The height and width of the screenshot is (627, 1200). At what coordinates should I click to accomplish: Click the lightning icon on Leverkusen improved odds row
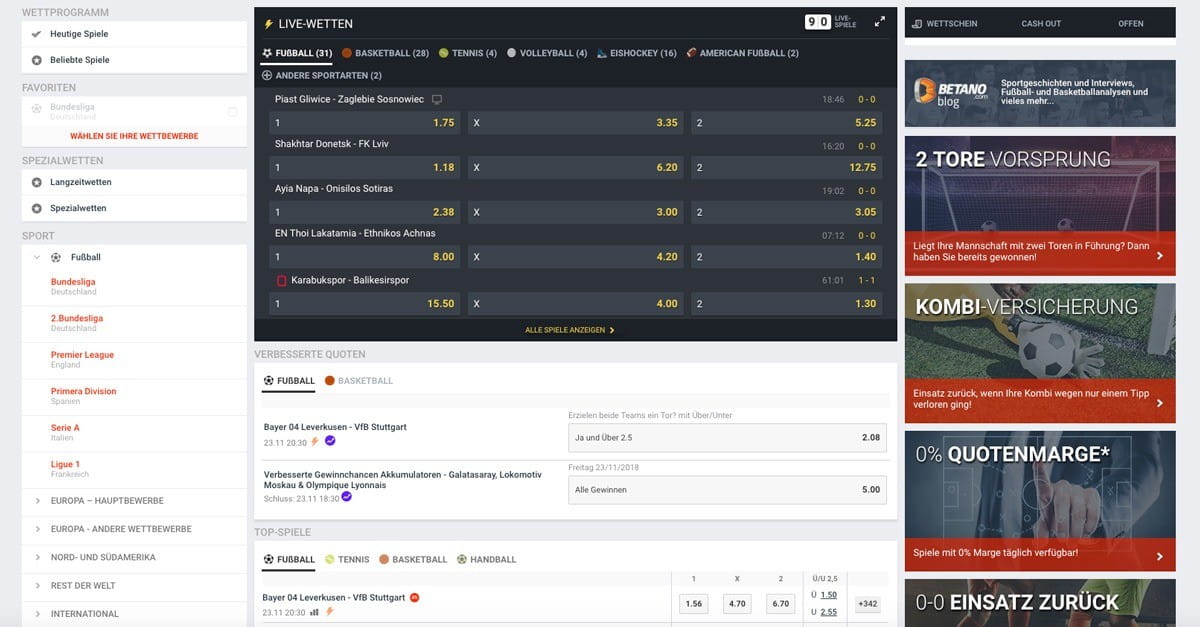[x=315, y=441]
